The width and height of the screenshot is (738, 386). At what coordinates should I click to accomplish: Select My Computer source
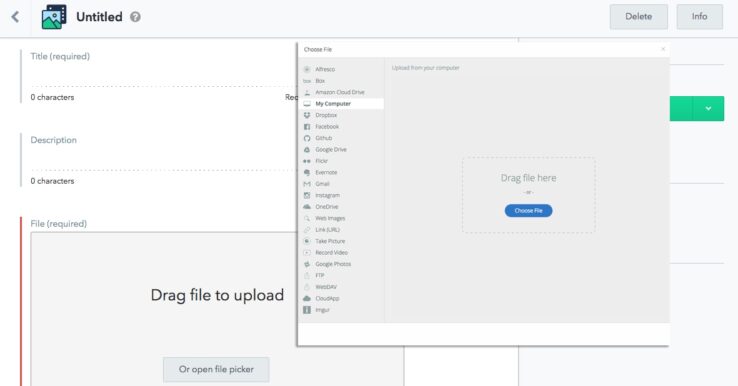click(342, 104)
